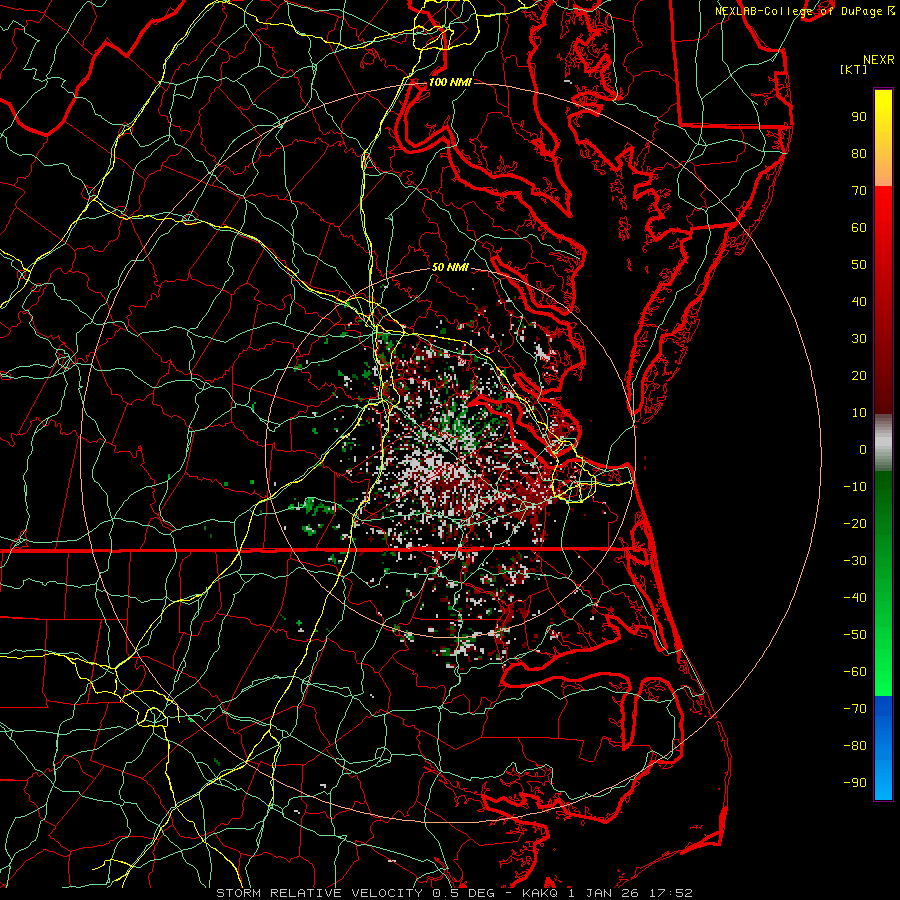
Task: Click the 0 value on velocity scale
Action: [863, 449]
